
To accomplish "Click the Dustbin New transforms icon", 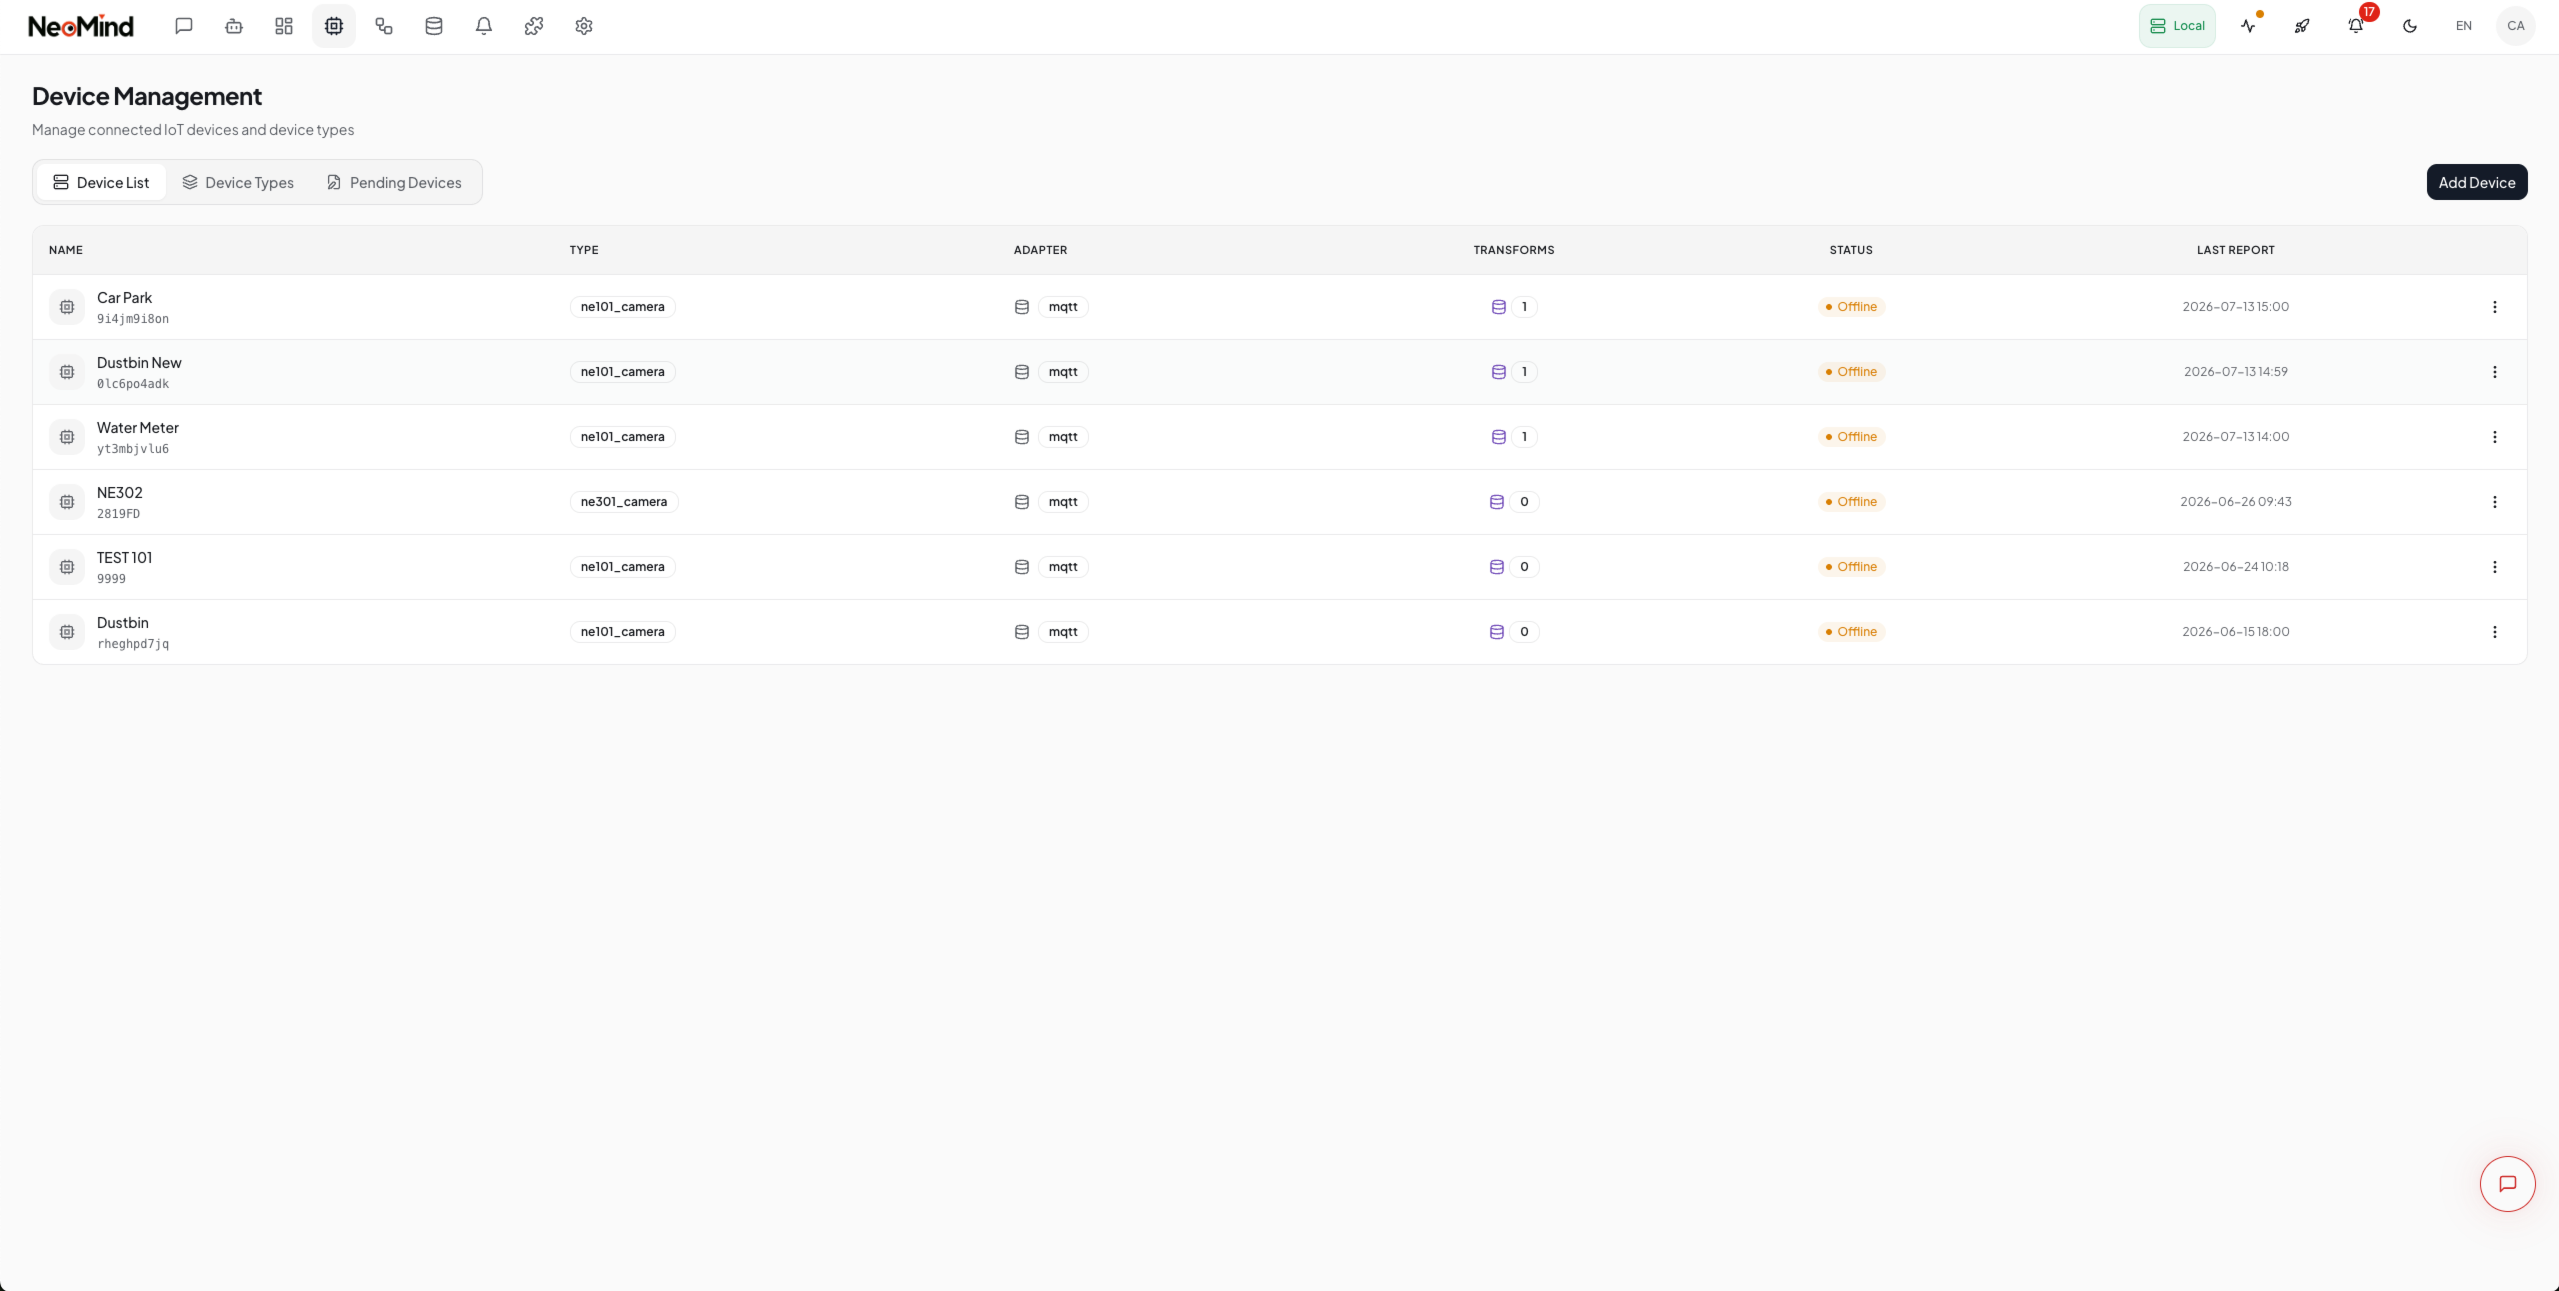I will click(x=1499, y=372).
